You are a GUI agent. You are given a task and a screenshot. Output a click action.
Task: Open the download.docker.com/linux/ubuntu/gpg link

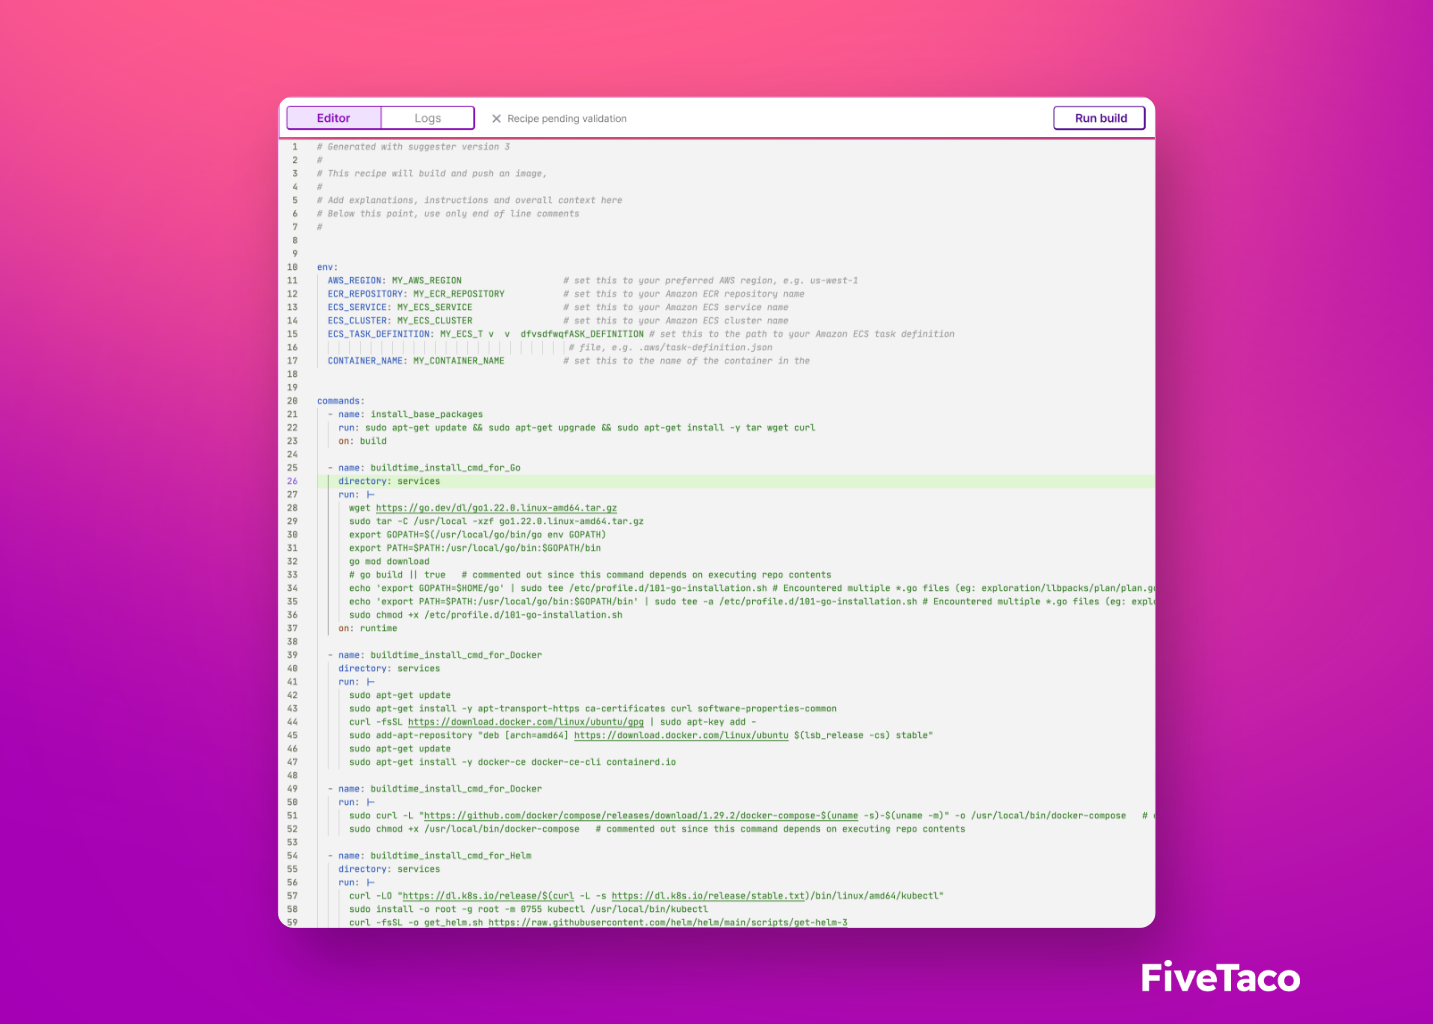526,722
